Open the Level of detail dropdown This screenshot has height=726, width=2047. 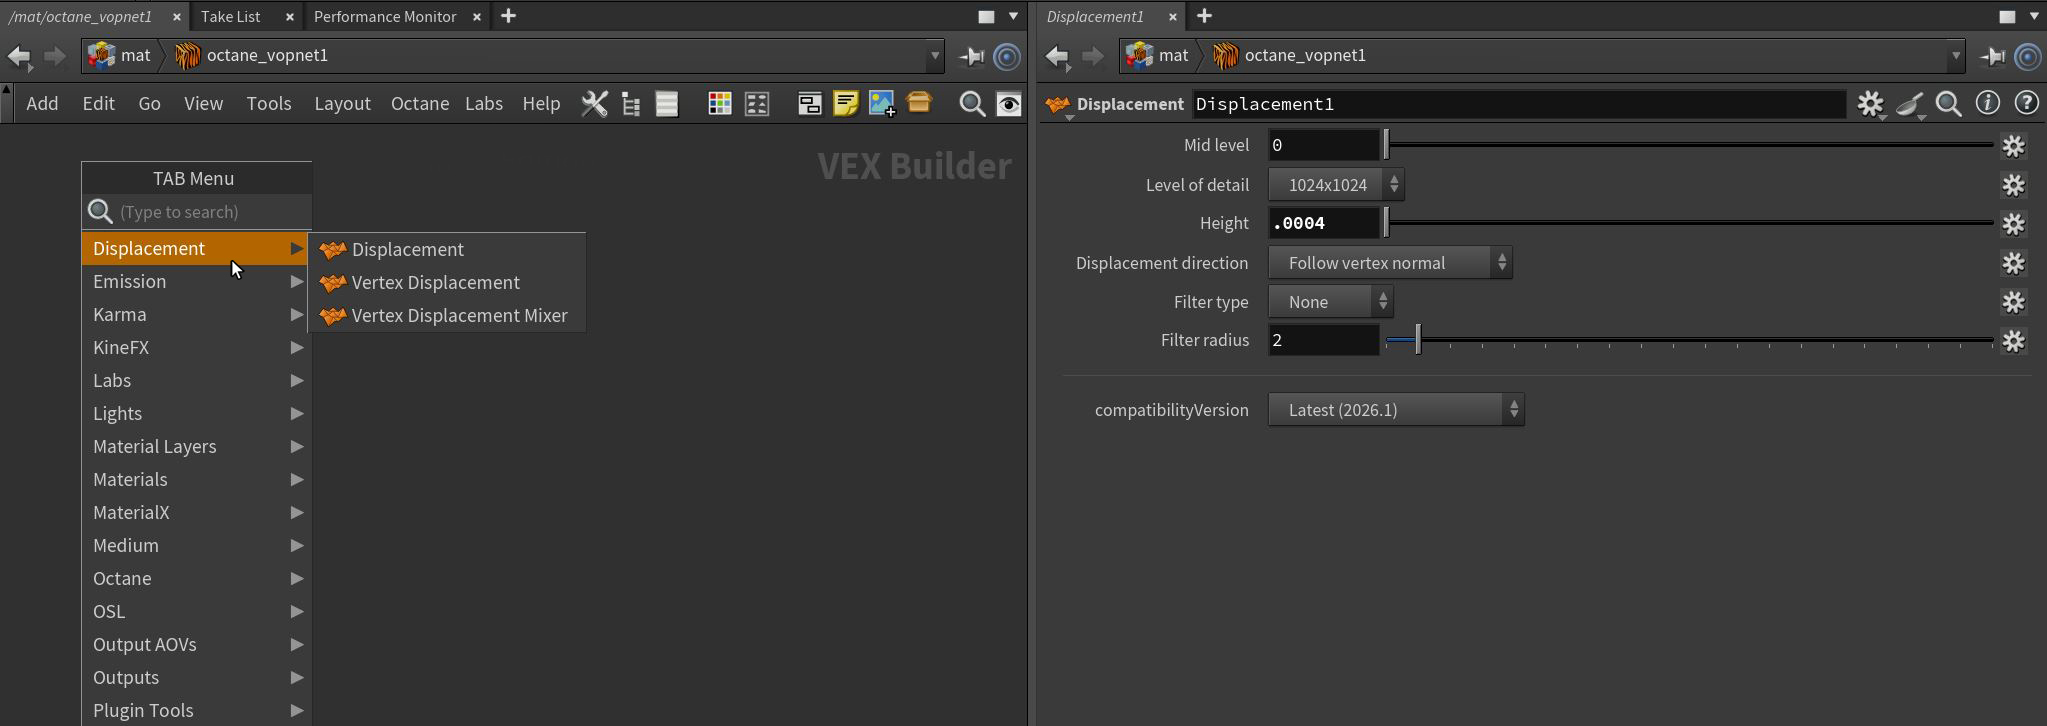pos(1336,185)
